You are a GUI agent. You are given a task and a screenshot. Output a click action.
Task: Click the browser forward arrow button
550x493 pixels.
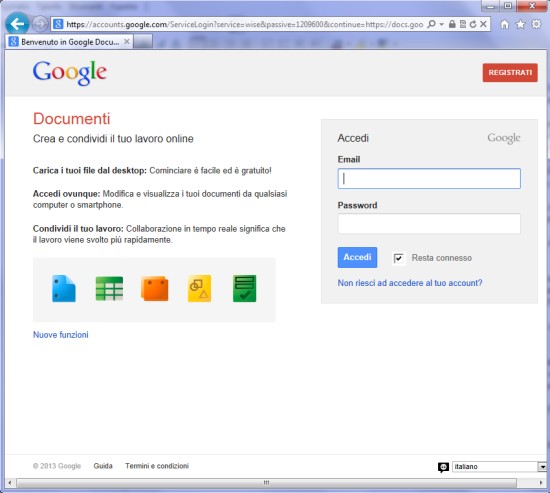(40, 24)
